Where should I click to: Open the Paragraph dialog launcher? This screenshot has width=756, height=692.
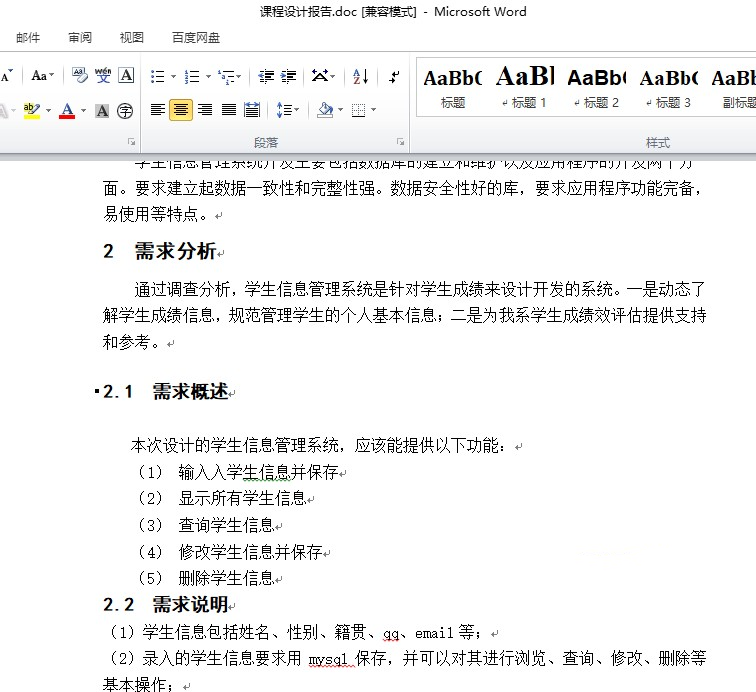tap(400, 142)
